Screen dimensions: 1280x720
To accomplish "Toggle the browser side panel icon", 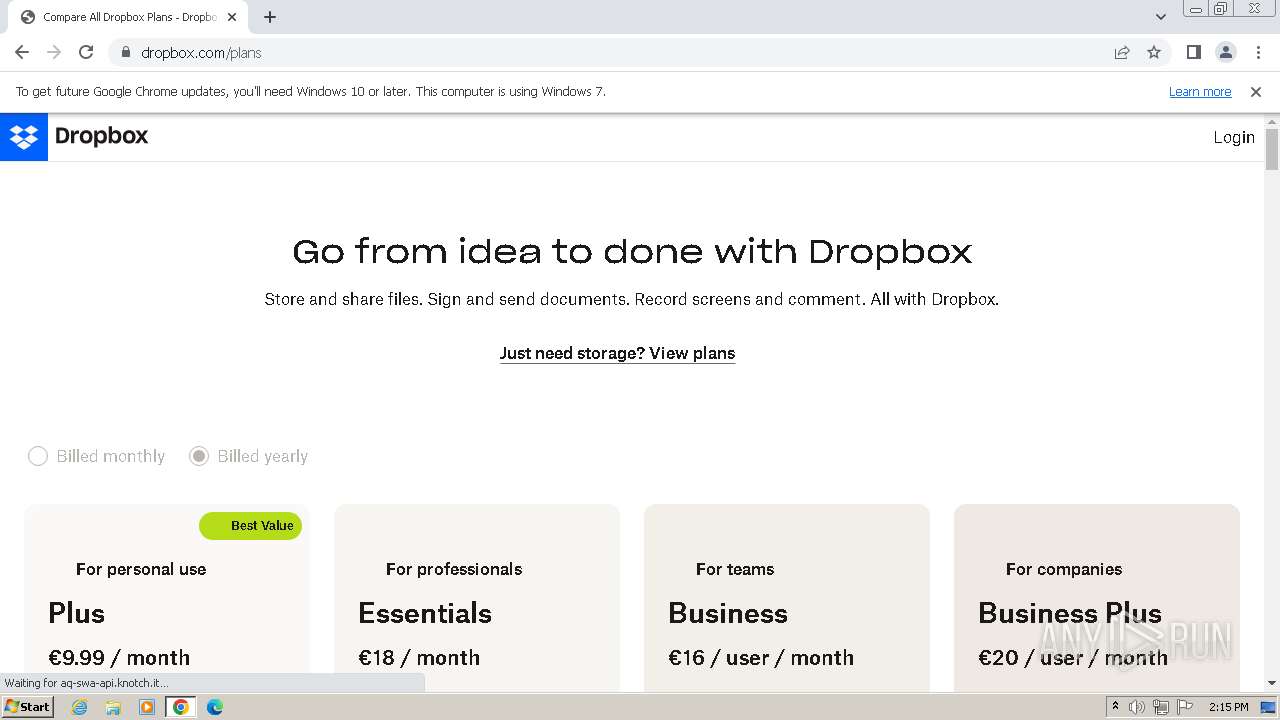I will [x=1193, y=53].
